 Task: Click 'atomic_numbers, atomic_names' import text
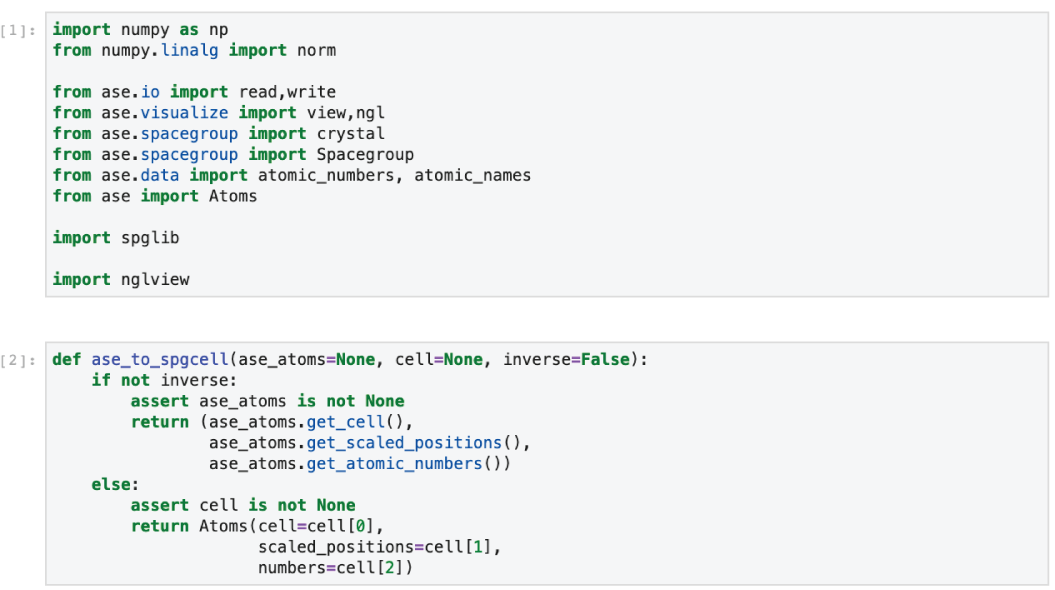[x=394, y=176]
